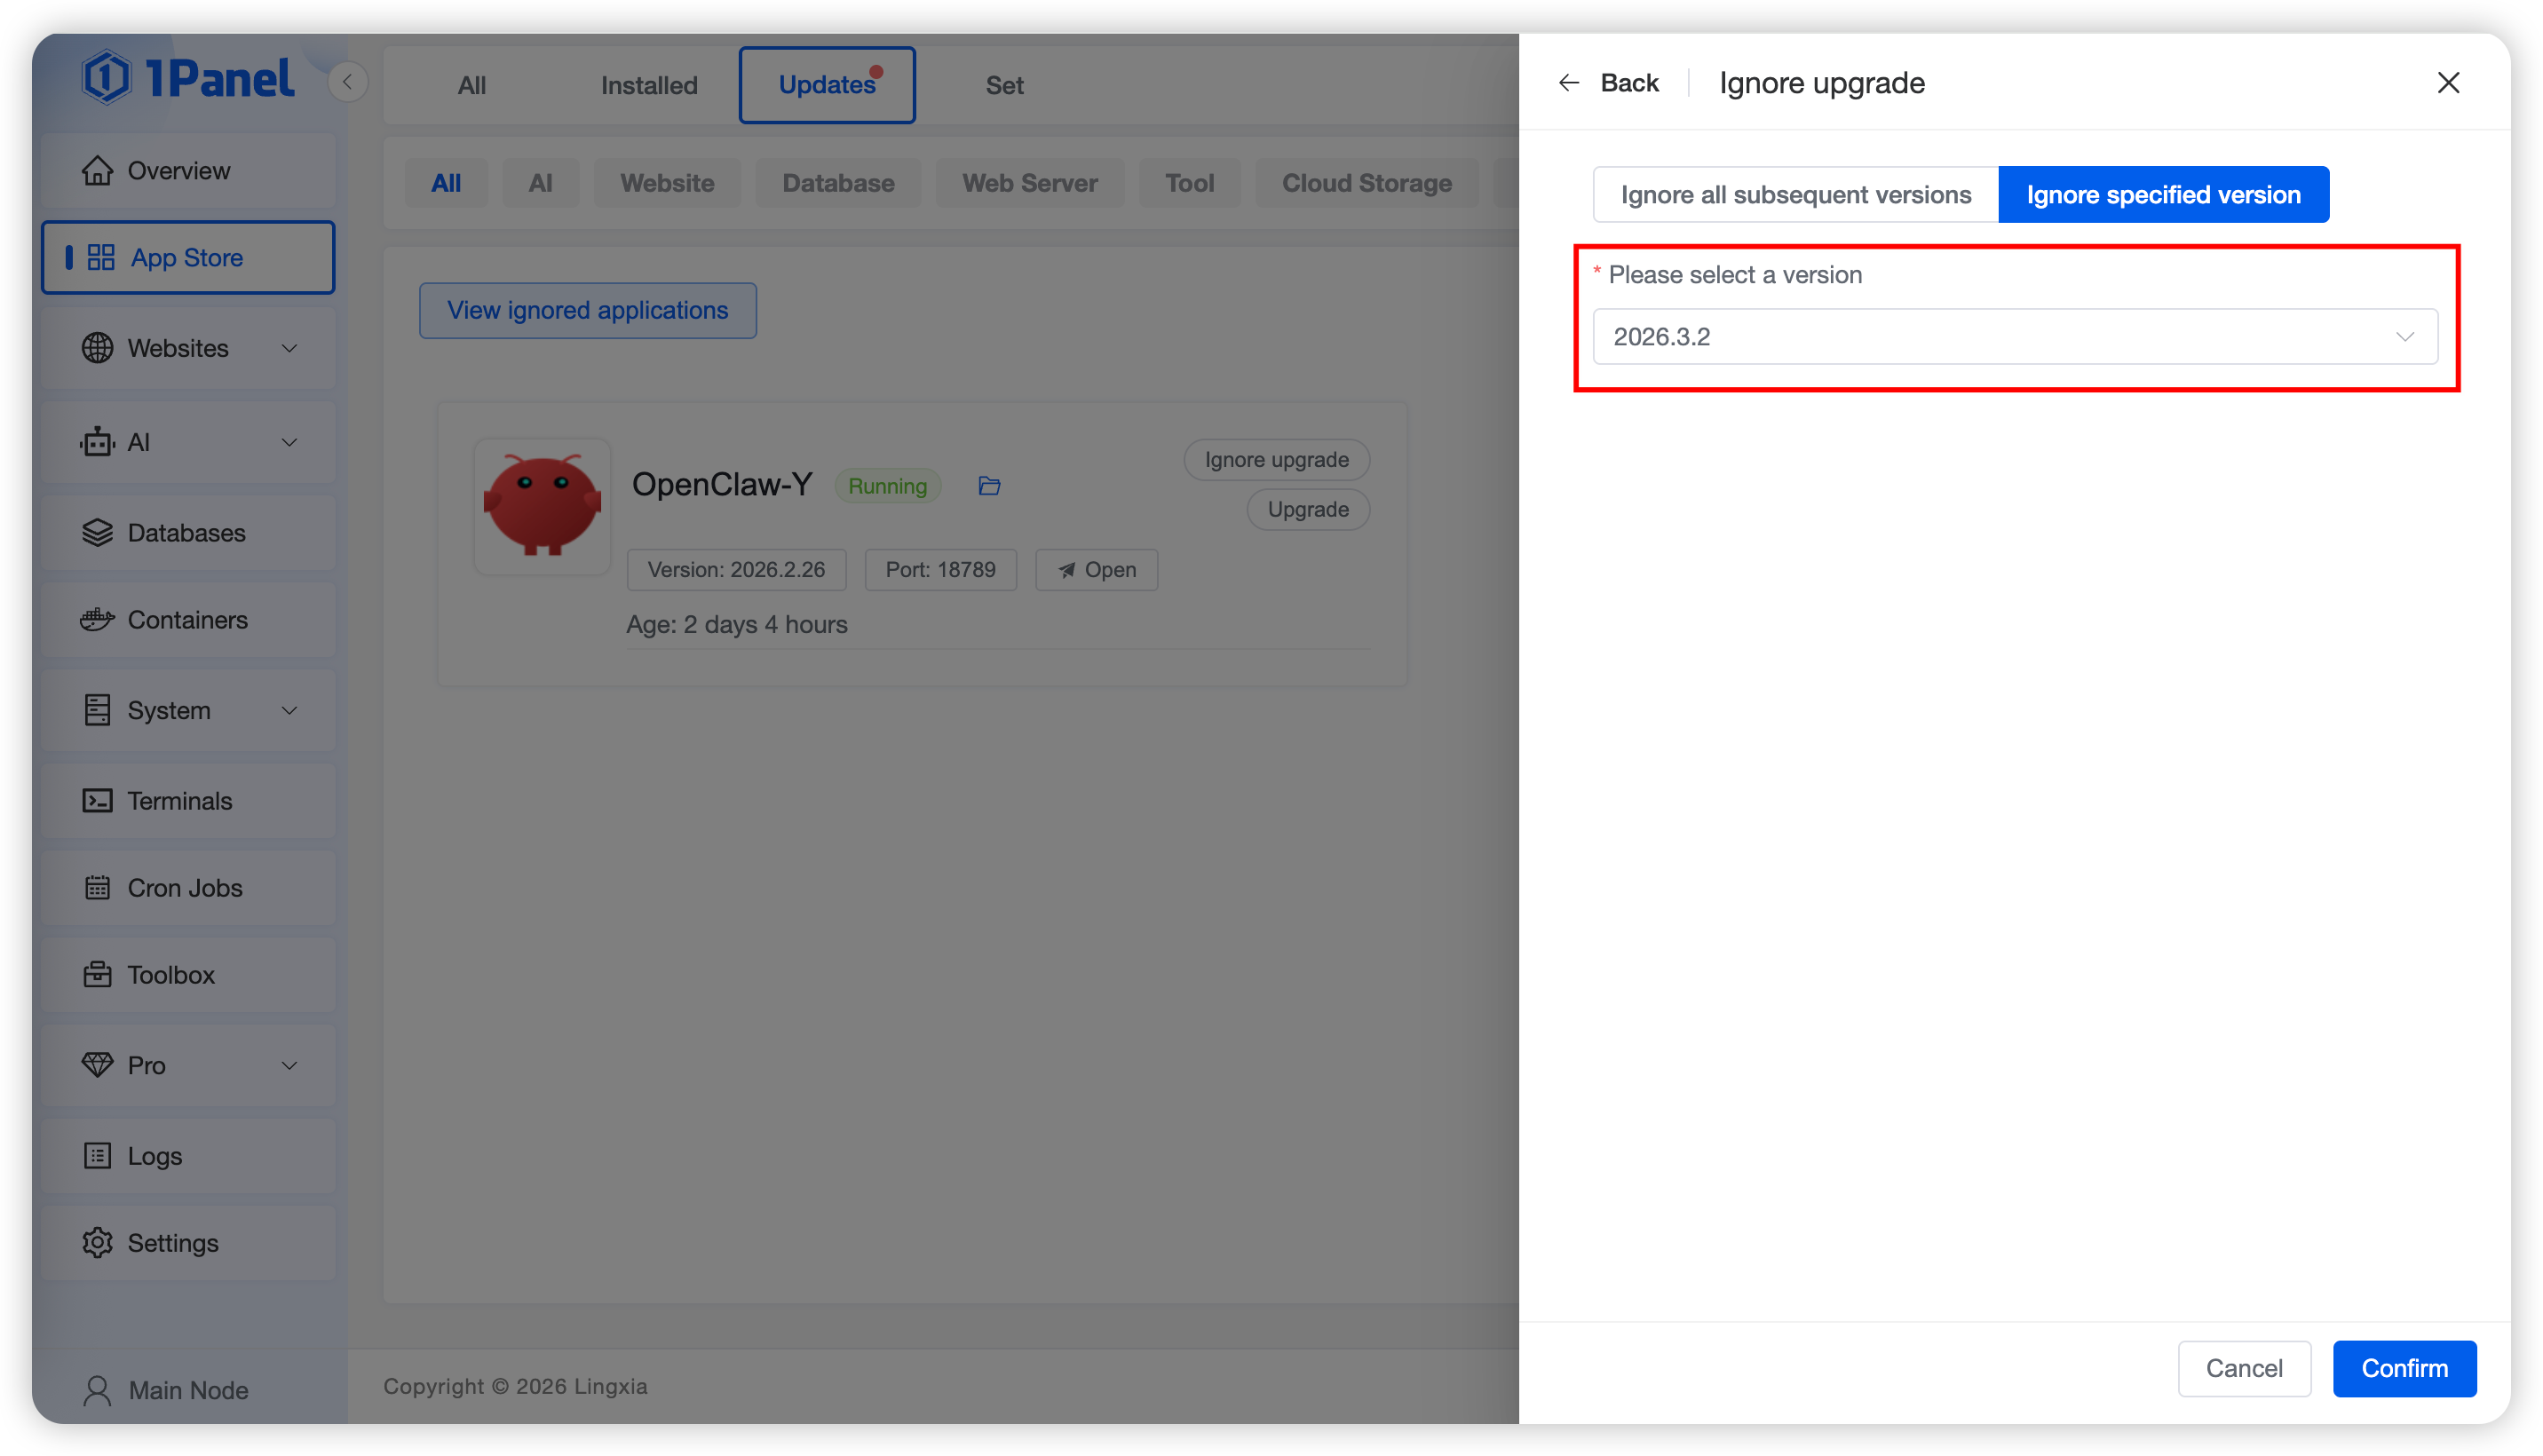Click OpenClaw-Y app thumbnail image
Viewport: 2543px width, 1456px height.
[542, 507]
